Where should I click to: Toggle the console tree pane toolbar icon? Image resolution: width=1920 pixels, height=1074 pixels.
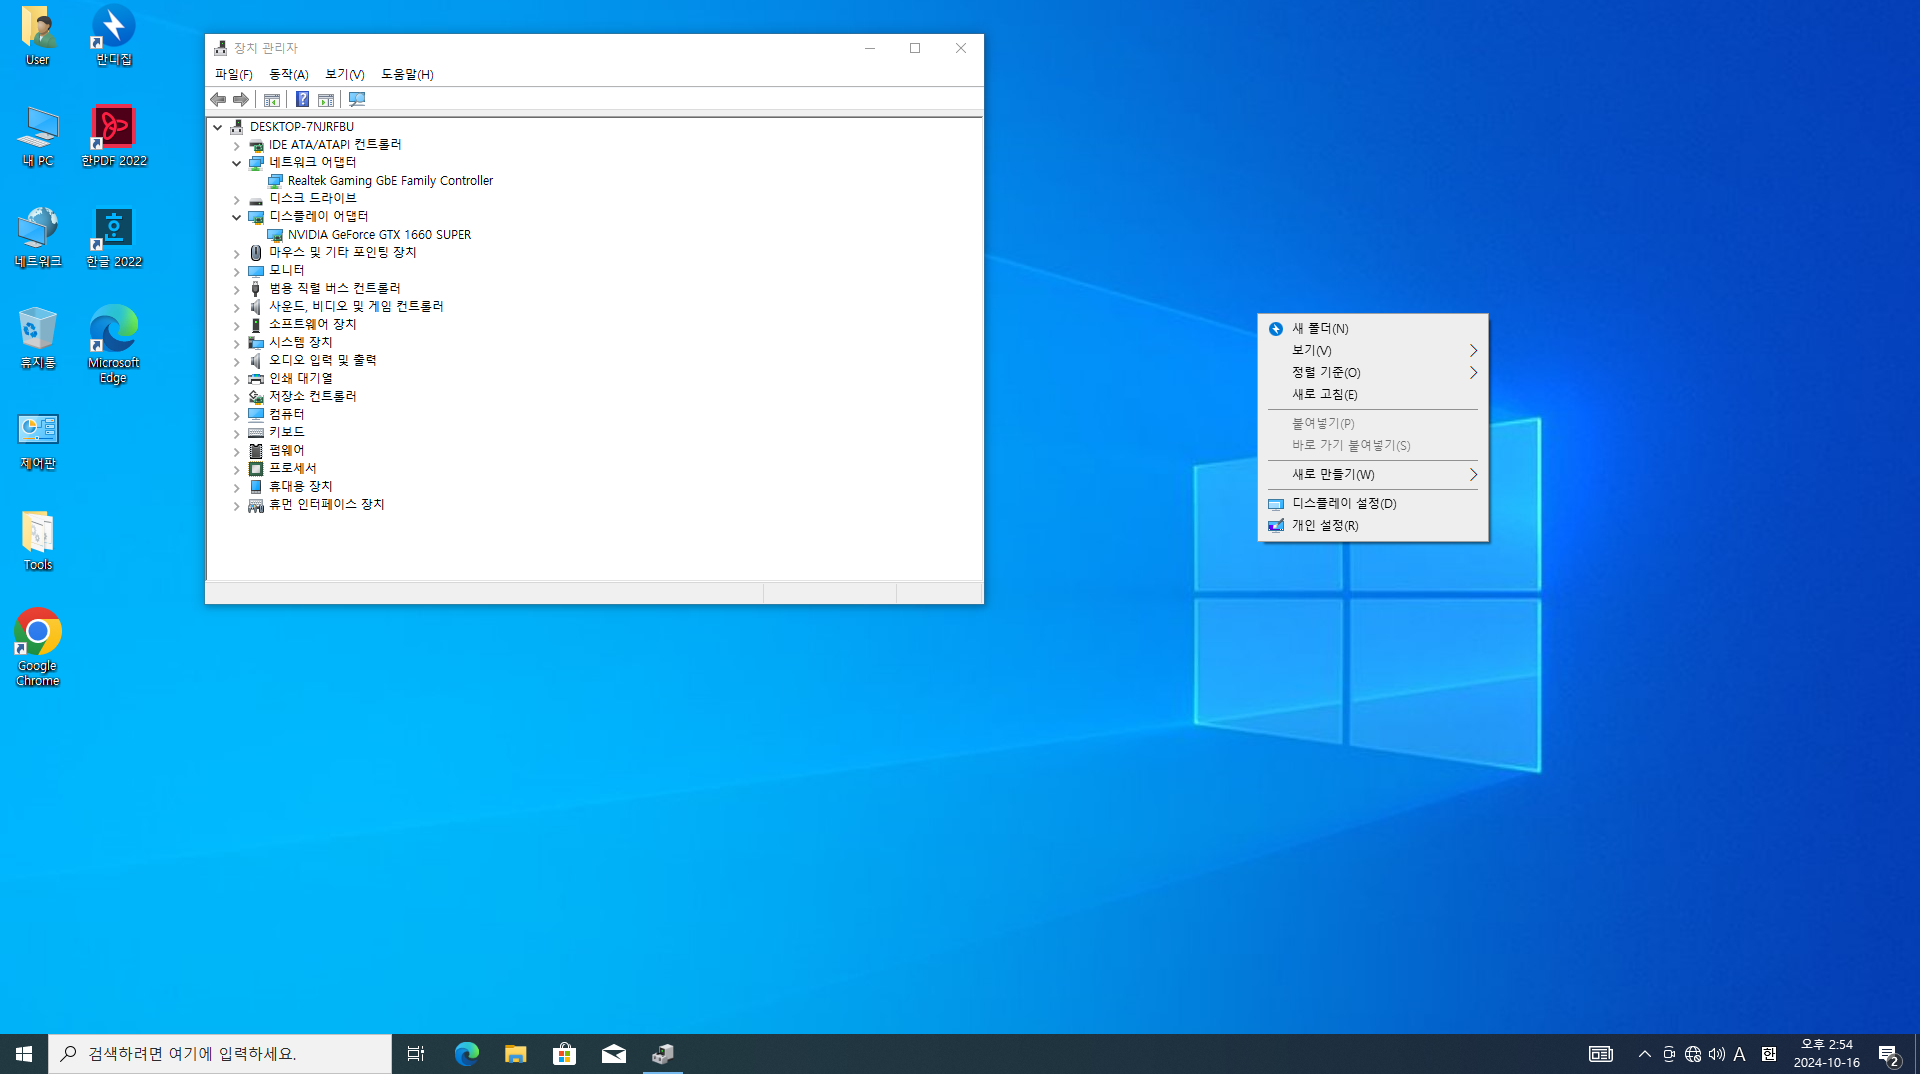point(272,99)
